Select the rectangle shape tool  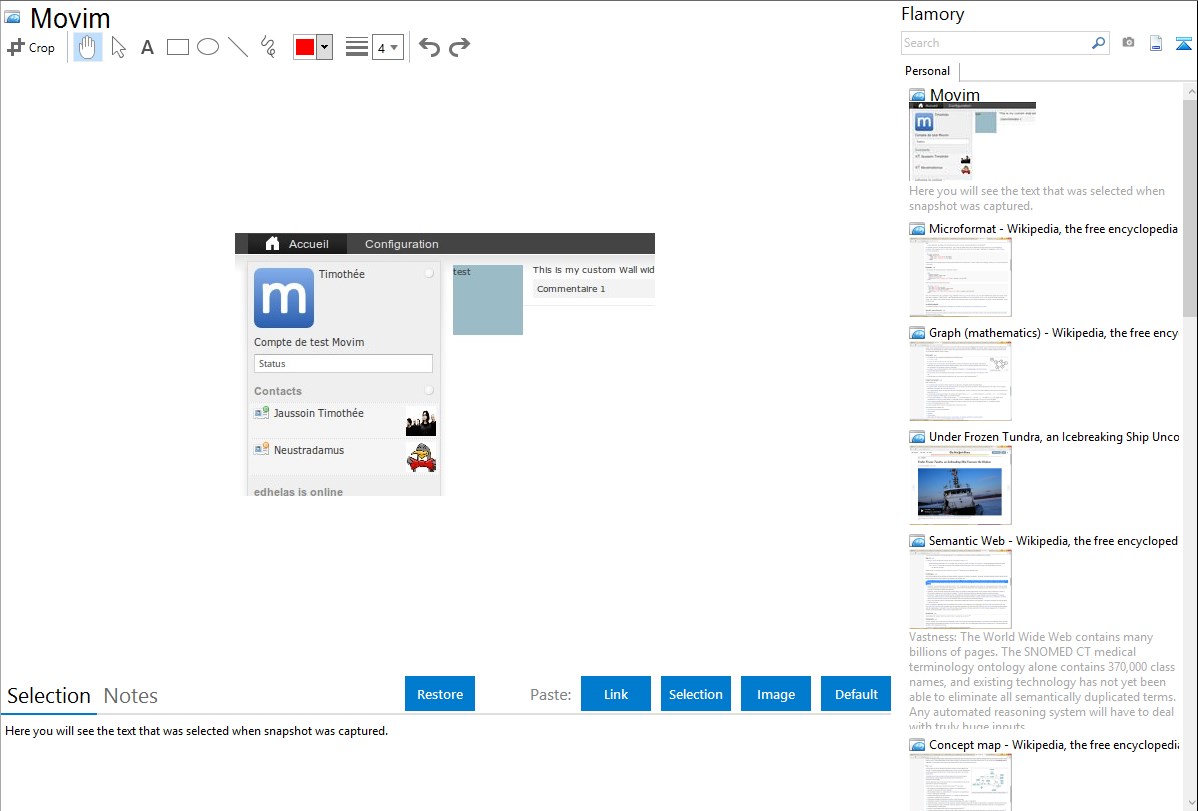177,47
